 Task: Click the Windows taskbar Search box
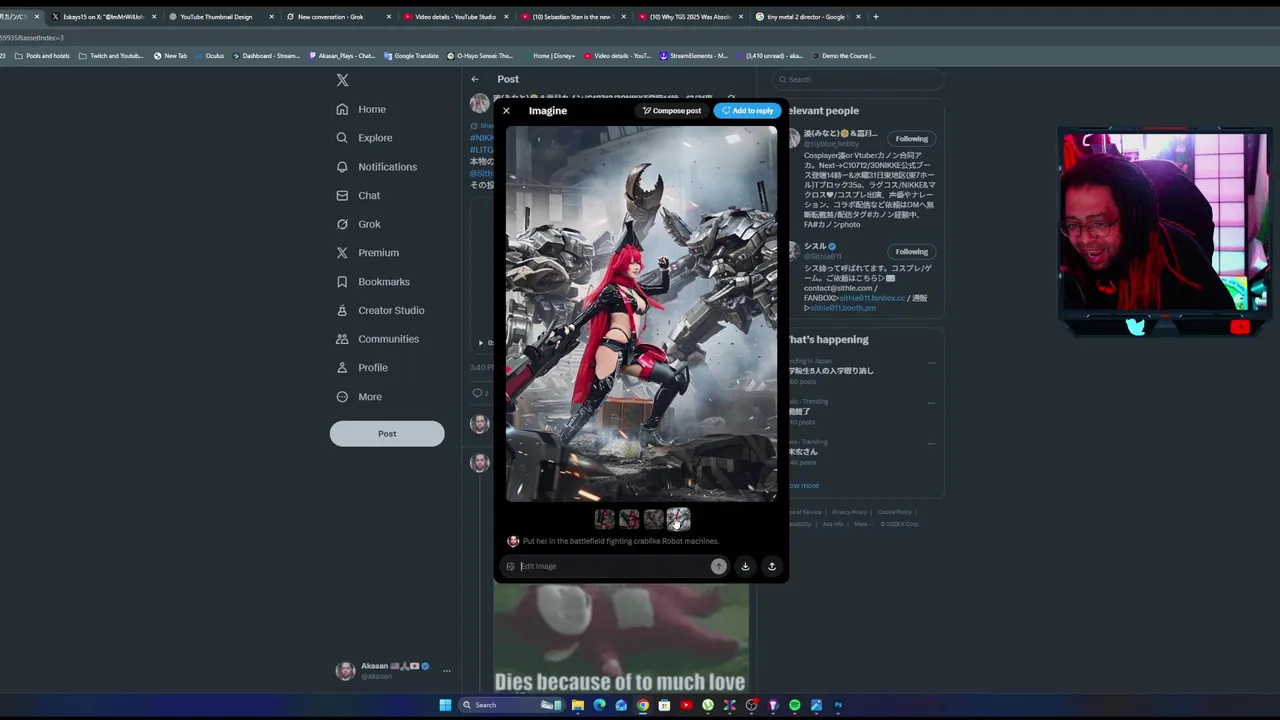click(x=512, y=705)
